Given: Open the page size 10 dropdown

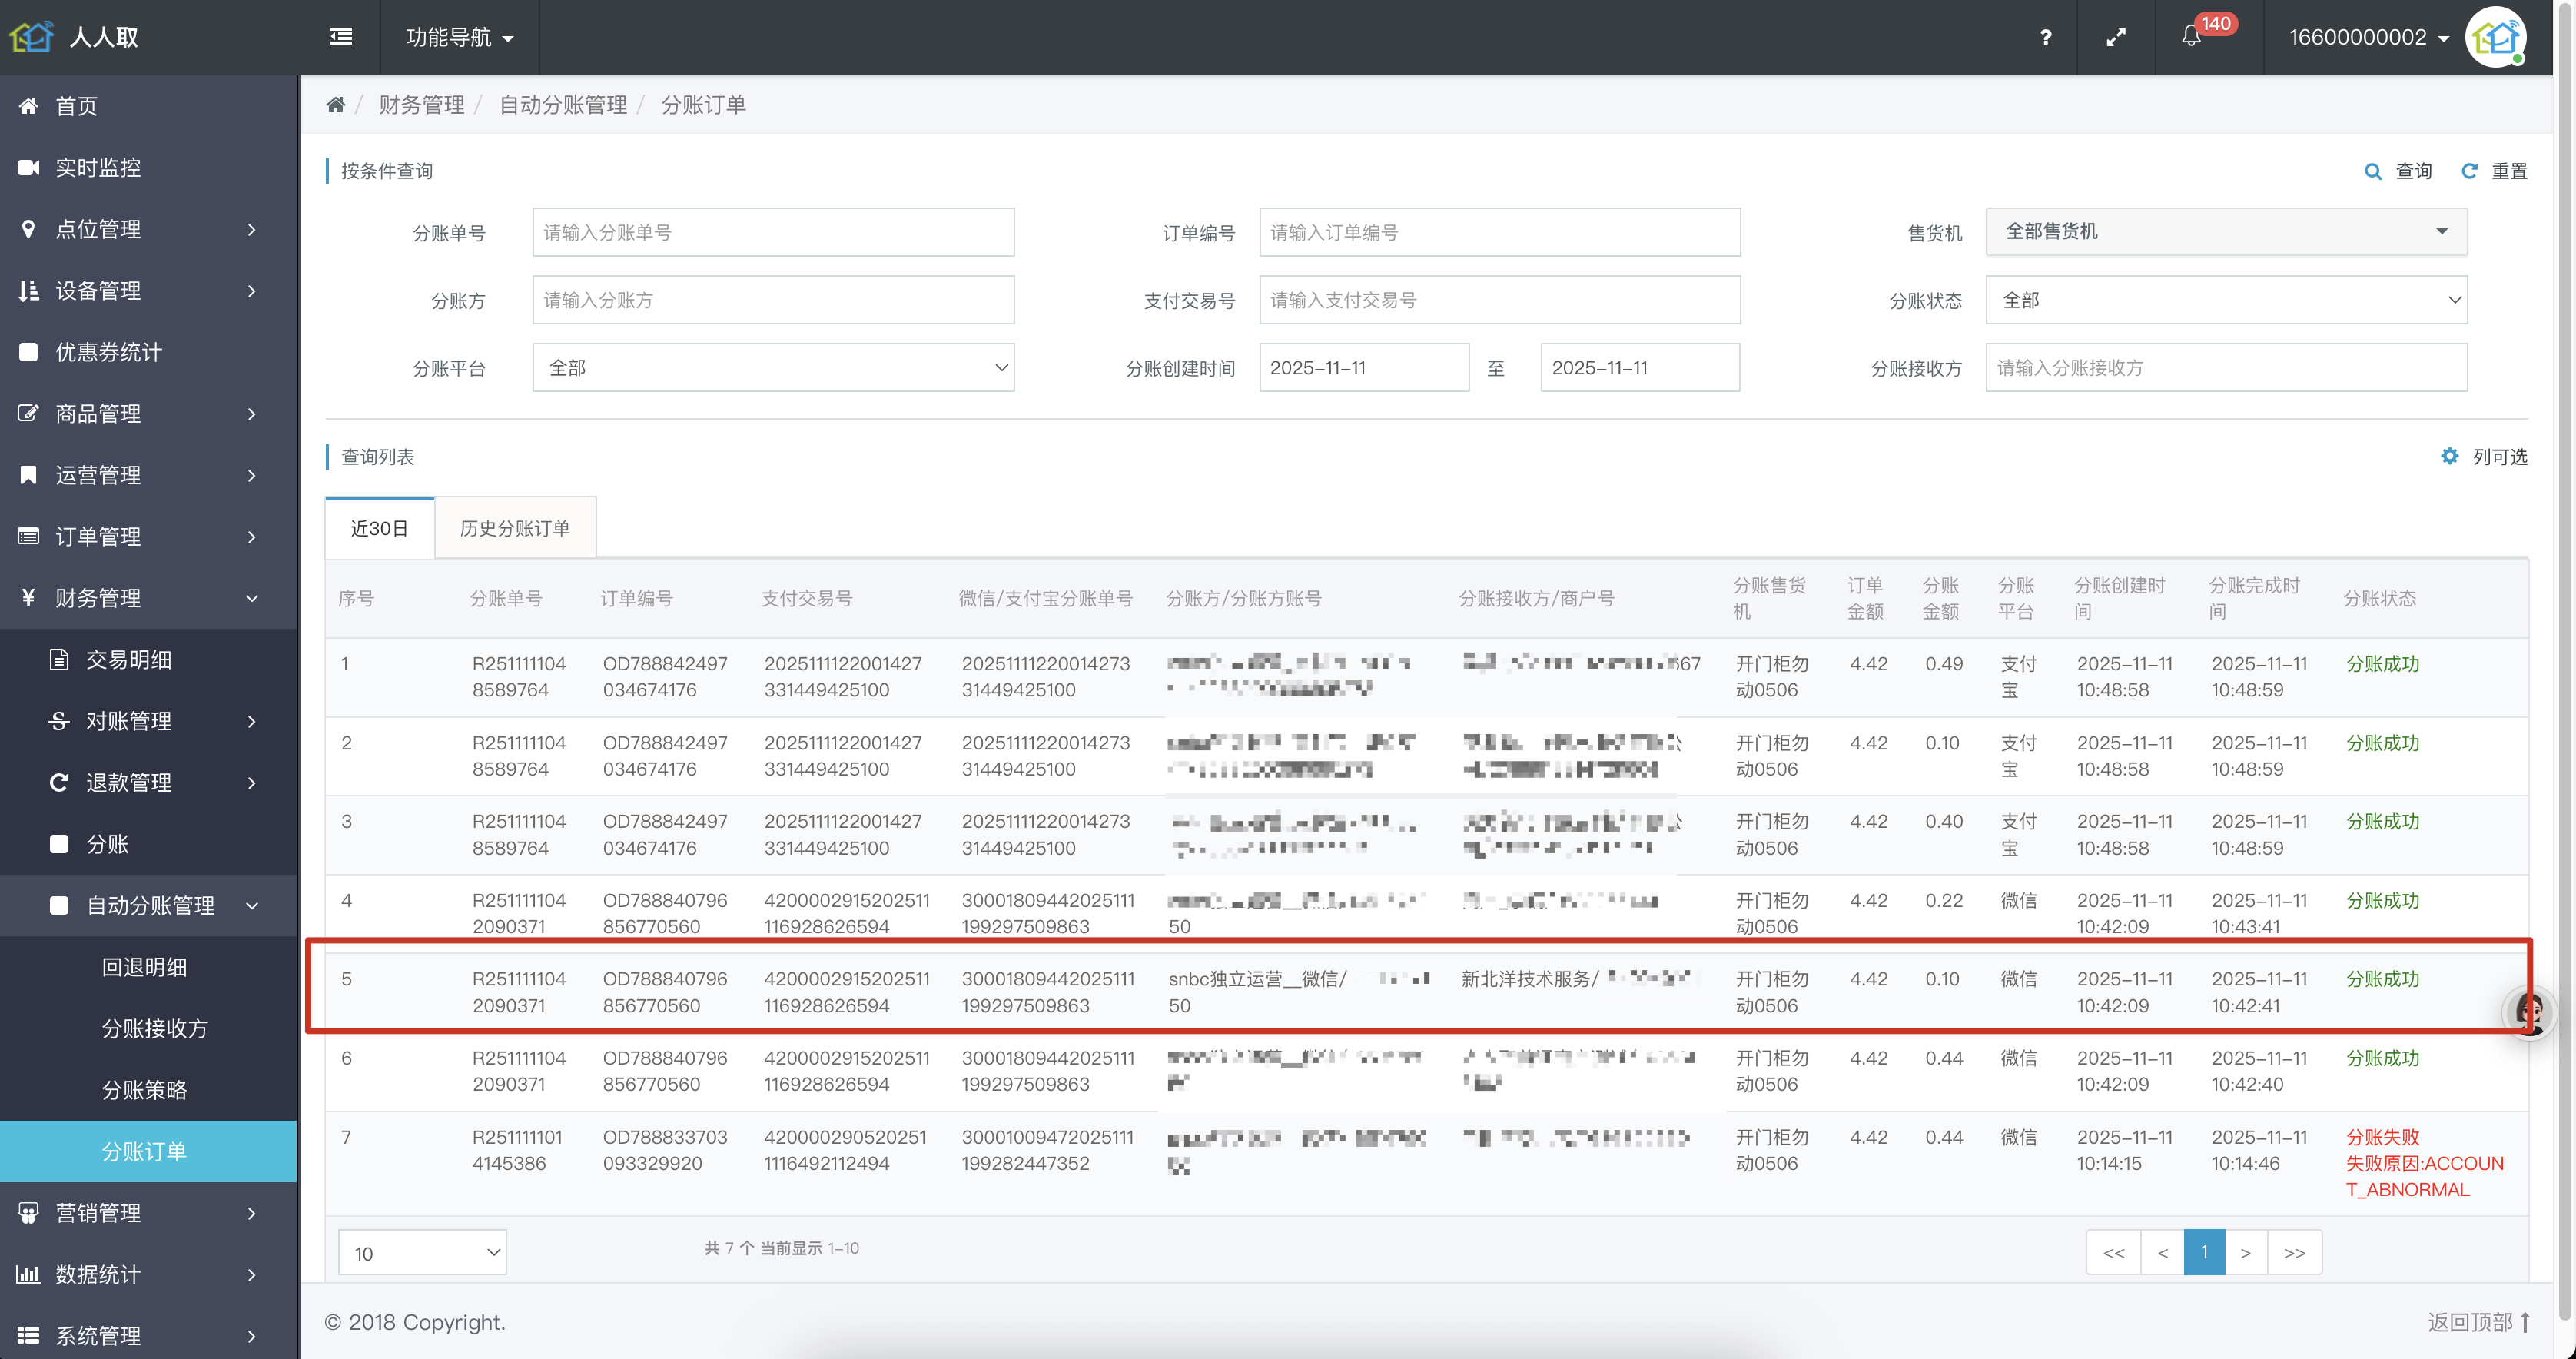Looking at the screenshot, I should [x=422, y=1253].
